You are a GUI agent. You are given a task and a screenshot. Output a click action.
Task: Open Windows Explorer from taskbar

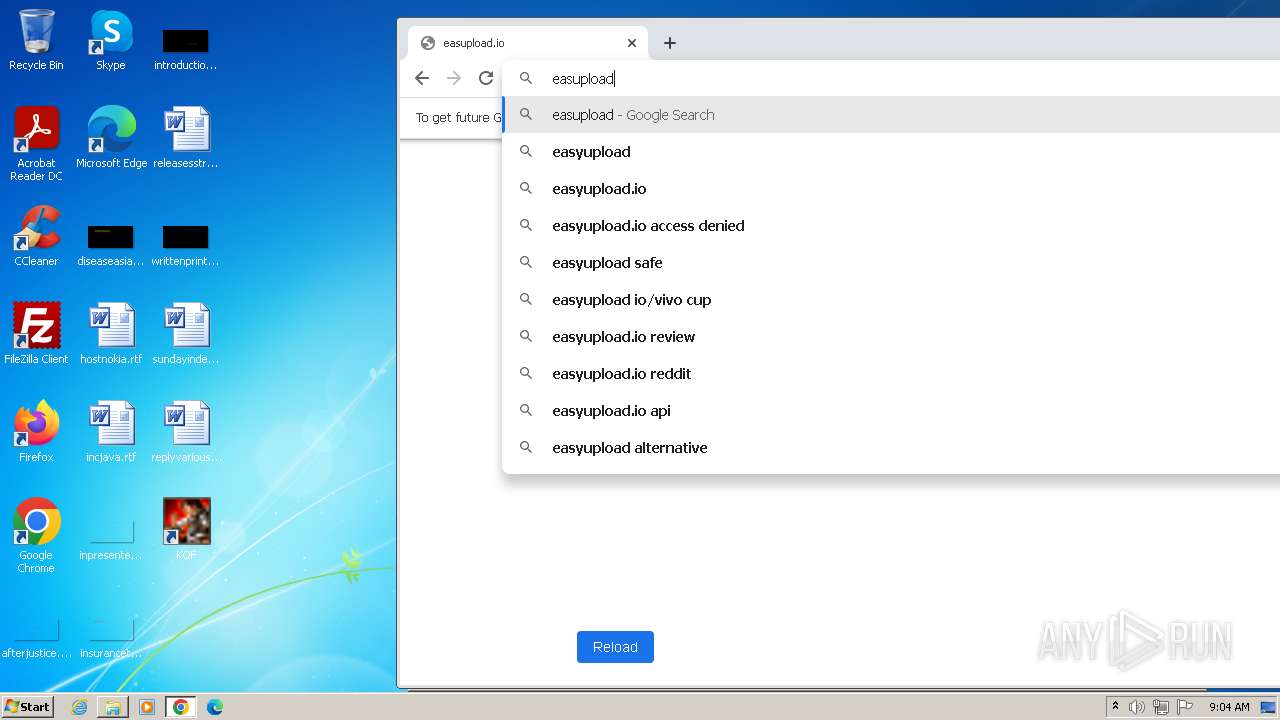[113, 707]
